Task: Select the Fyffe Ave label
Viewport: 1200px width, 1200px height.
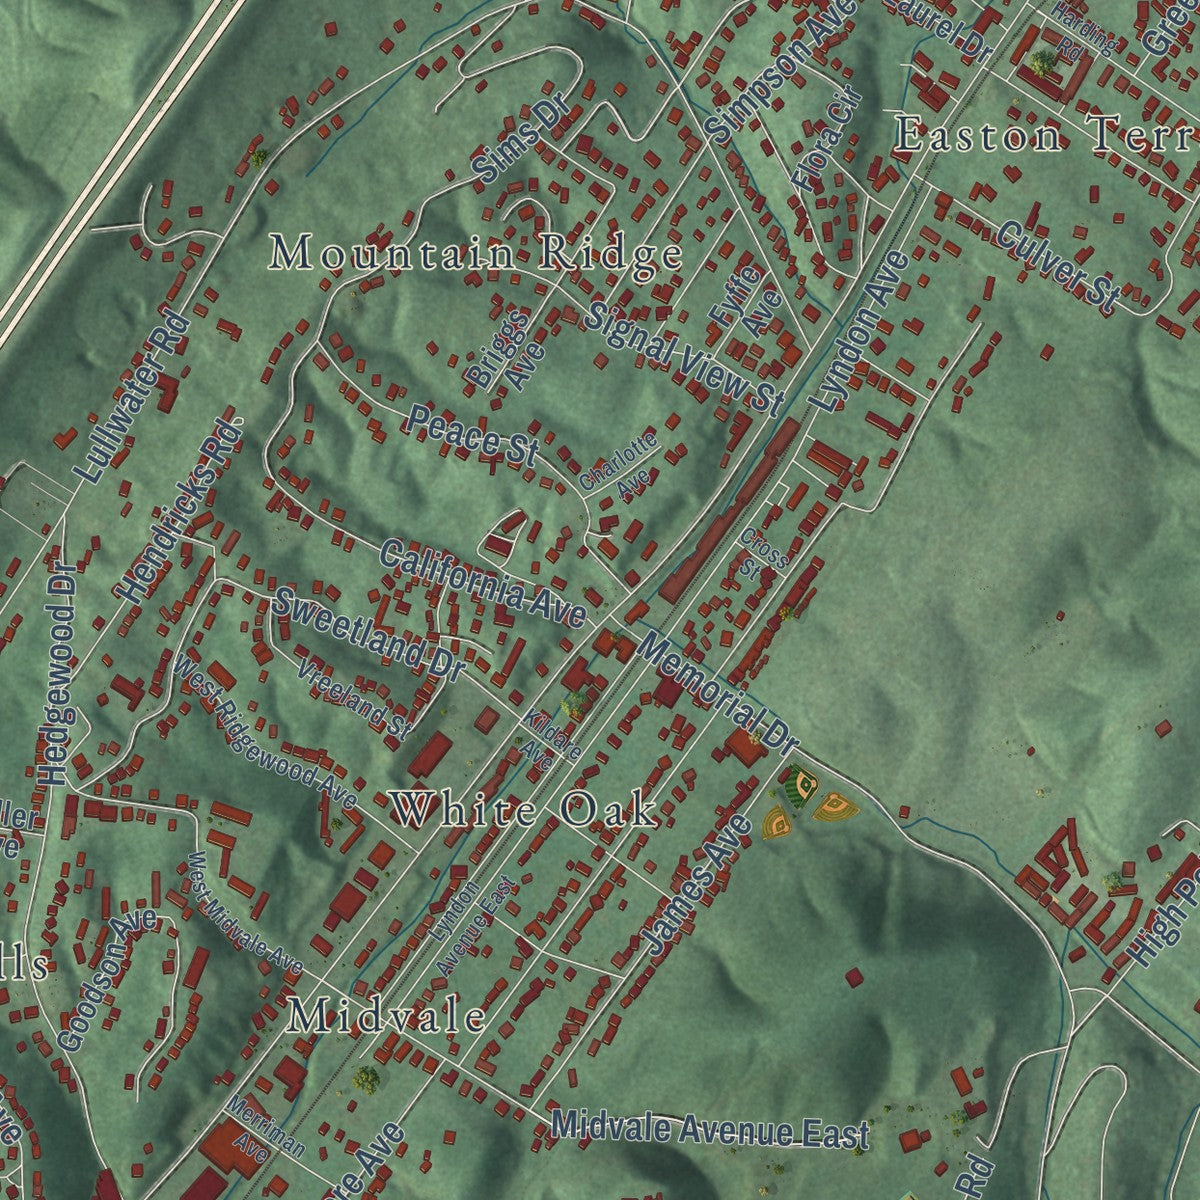Action: (x=745, y=299)
